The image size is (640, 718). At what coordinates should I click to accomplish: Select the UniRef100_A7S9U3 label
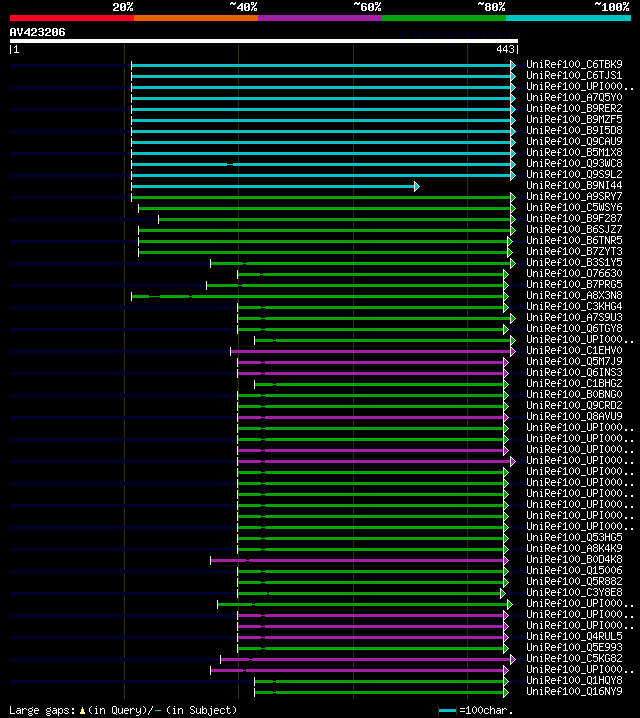tap(574, 317)
